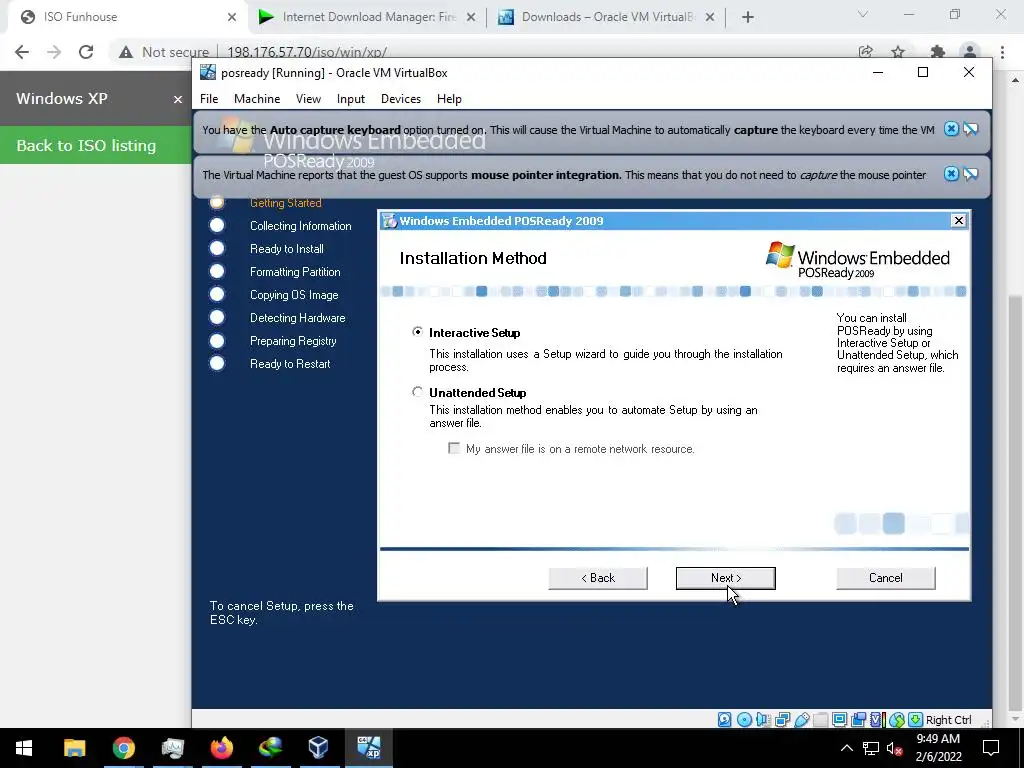Open the Input menu in VirtualBox
Screen dimensions: 1024x768
point(351,99)
